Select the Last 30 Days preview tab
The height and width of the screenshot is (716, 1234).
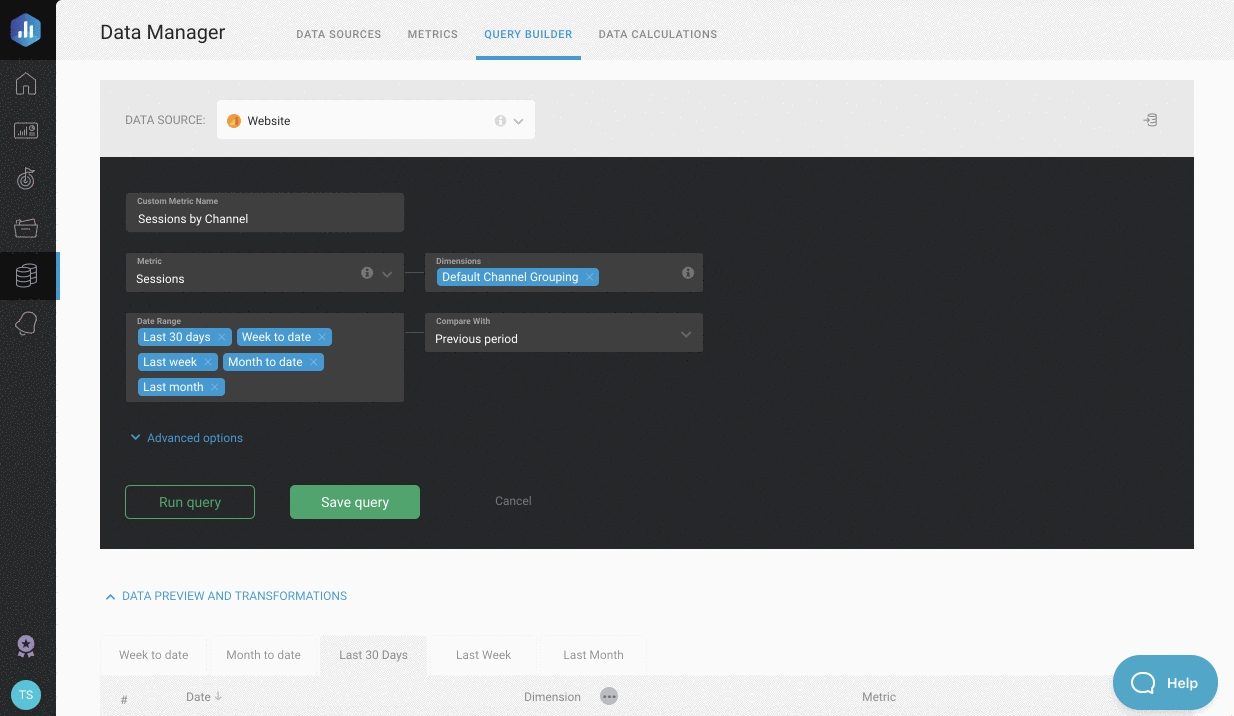pyautogui.click(x=373, y=655)
